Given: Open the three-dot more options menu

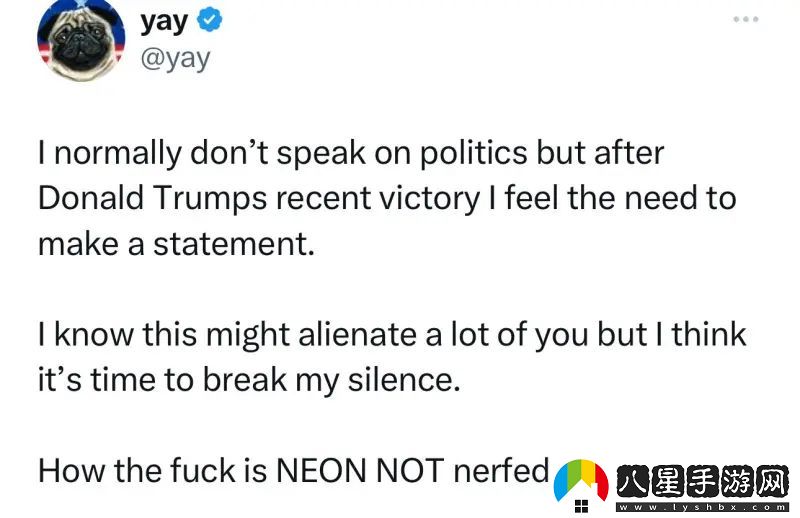Looking at the screenshot, I should (x=745, y=19).
